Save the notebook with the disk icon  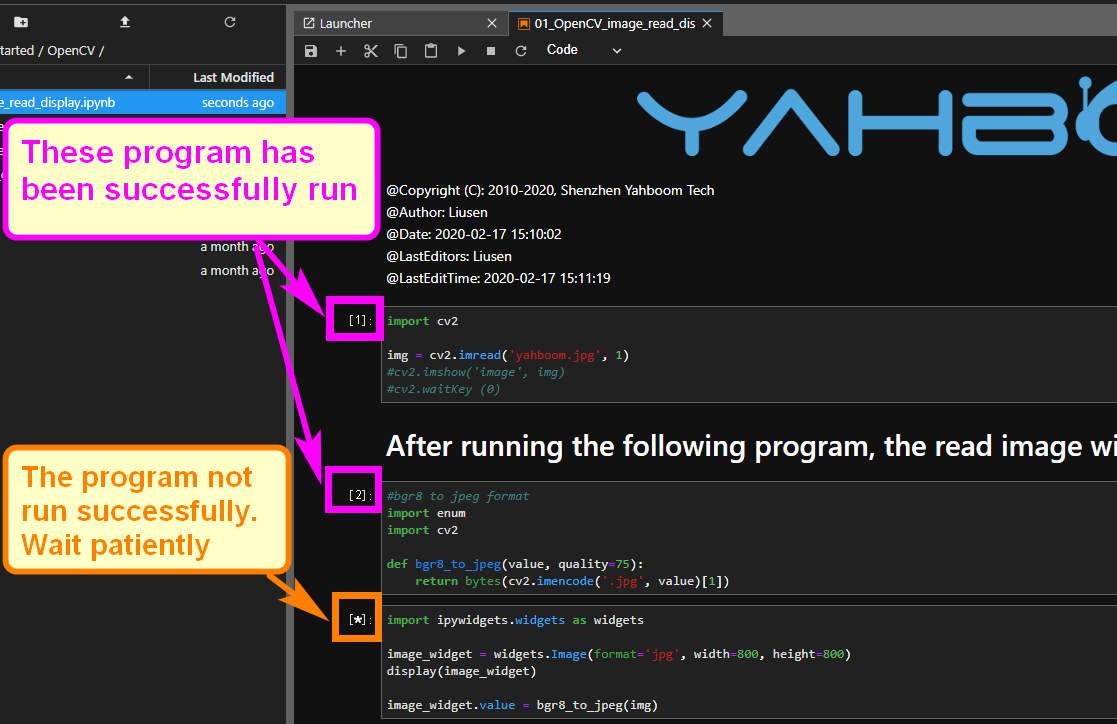pos(311,51)
